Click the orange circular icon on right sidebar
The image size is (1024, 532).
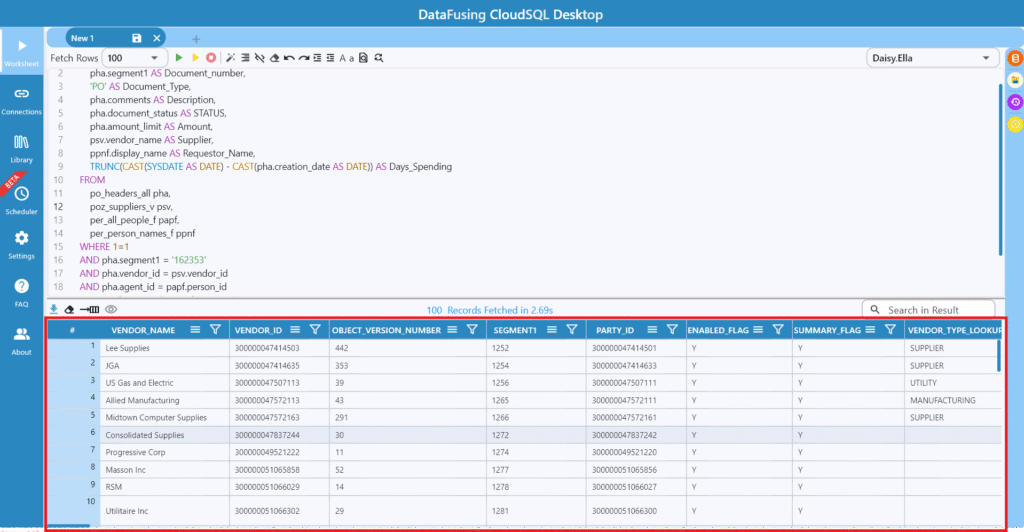[1015, 58]
